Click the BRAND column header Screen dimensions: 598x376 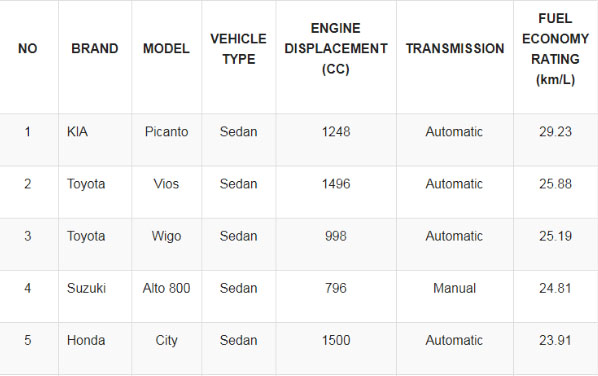pos(95,49)
